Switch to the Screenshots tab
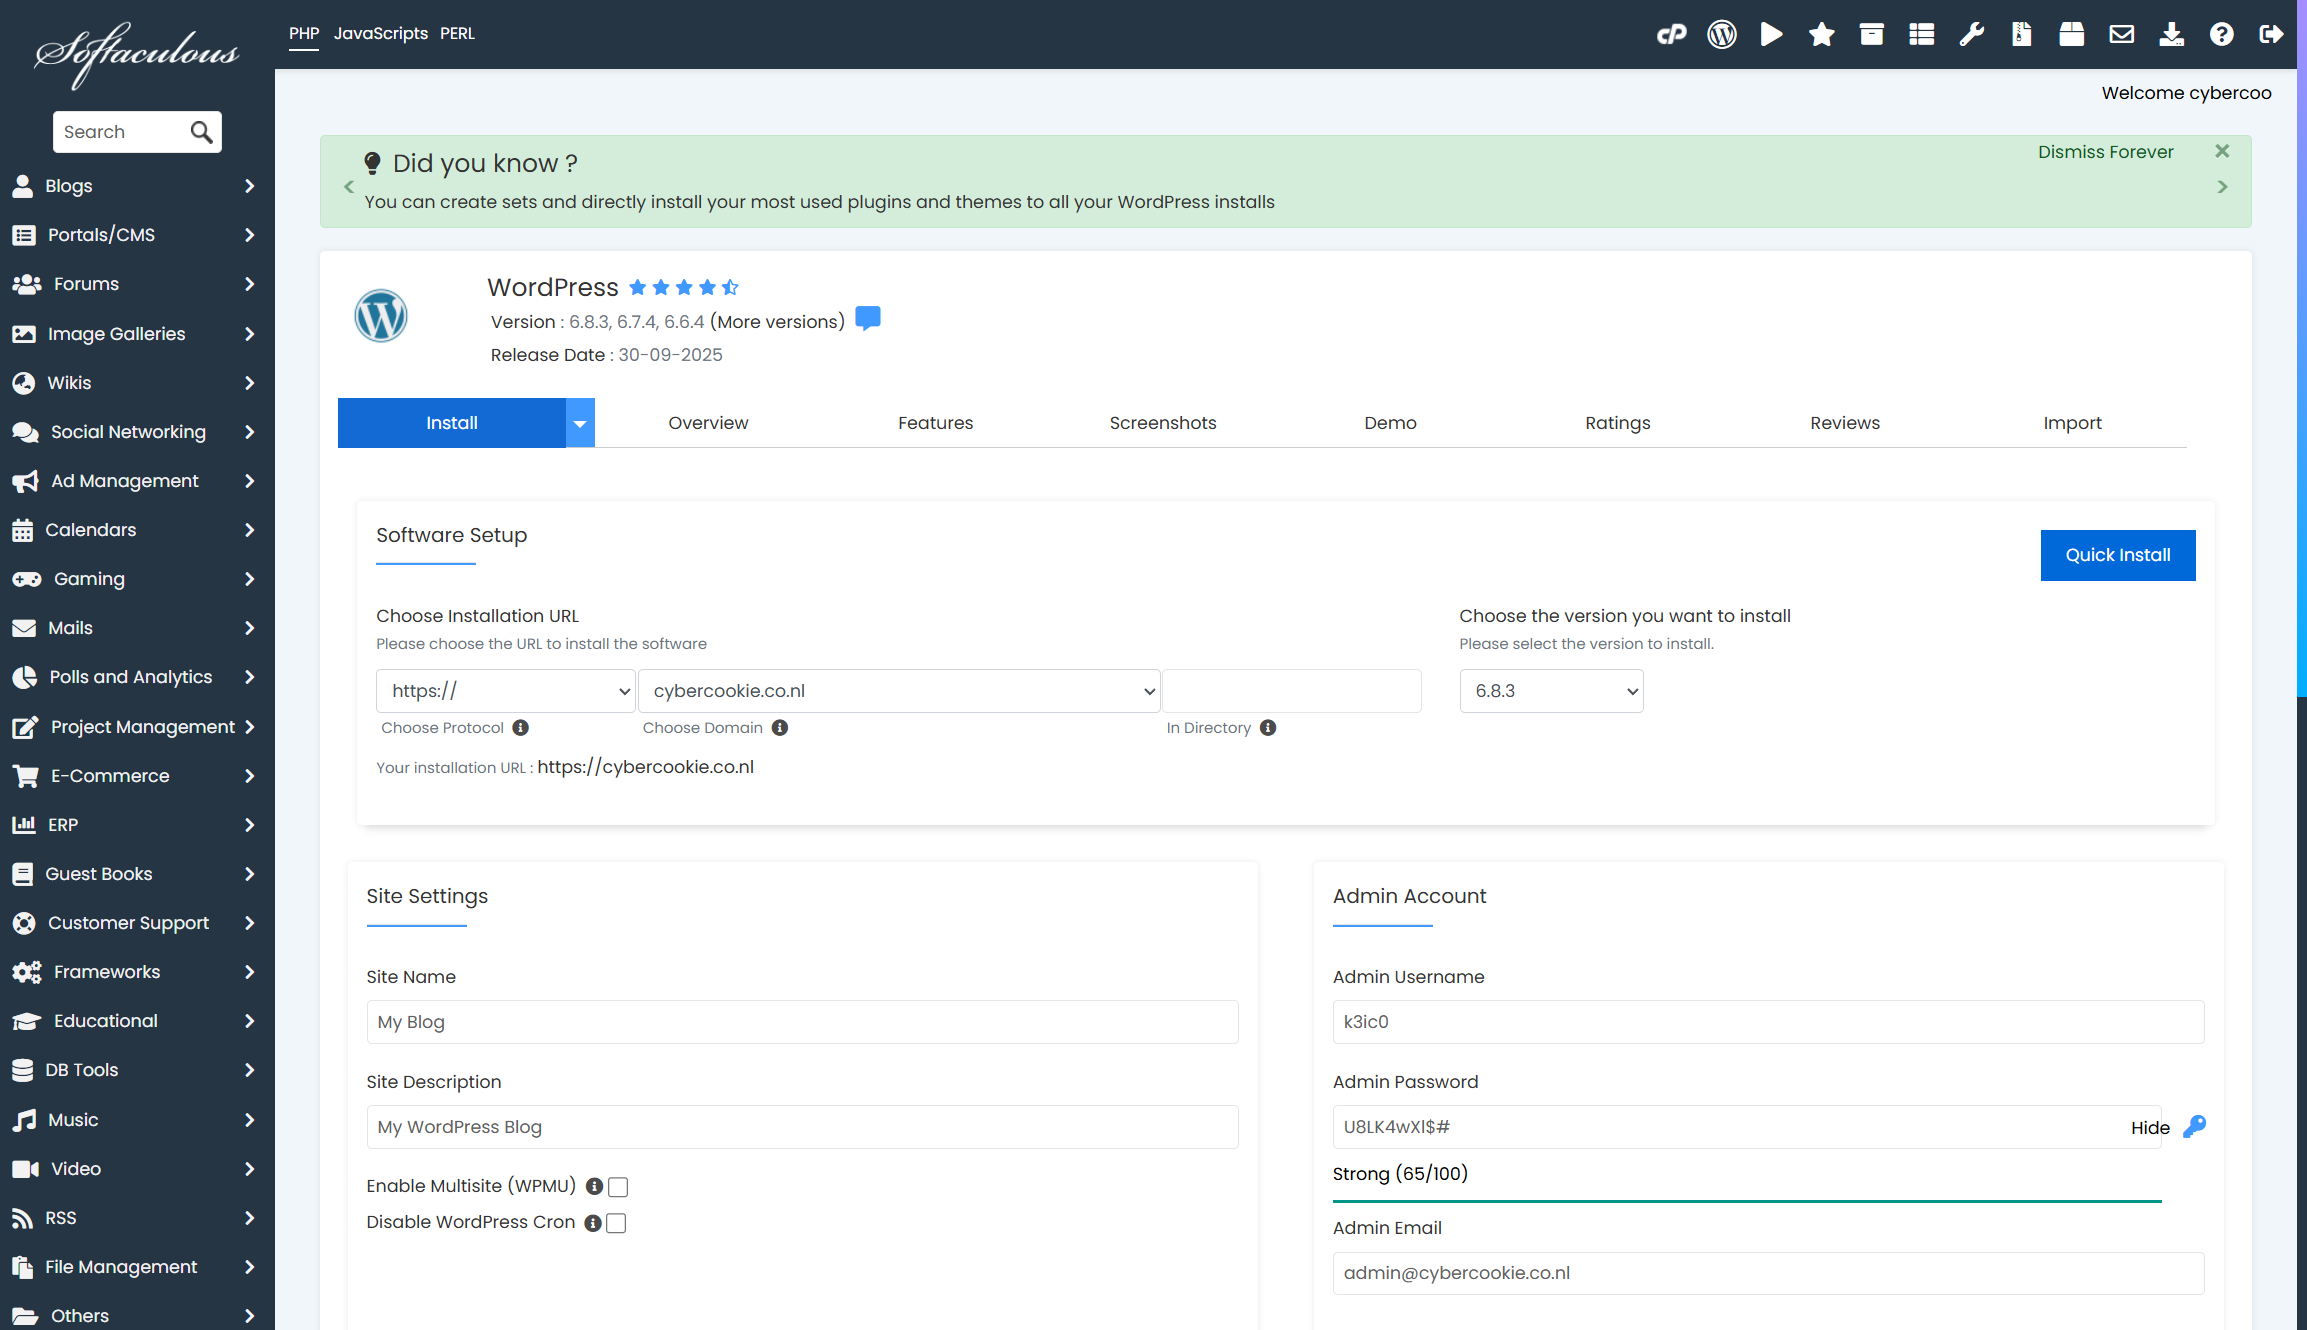 click(x=1162, y=423)
